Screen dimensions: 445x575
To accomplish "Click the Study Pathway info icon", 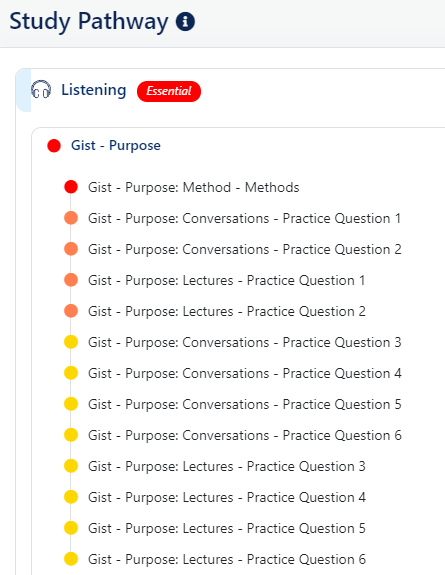I will (x=185, y=21).
